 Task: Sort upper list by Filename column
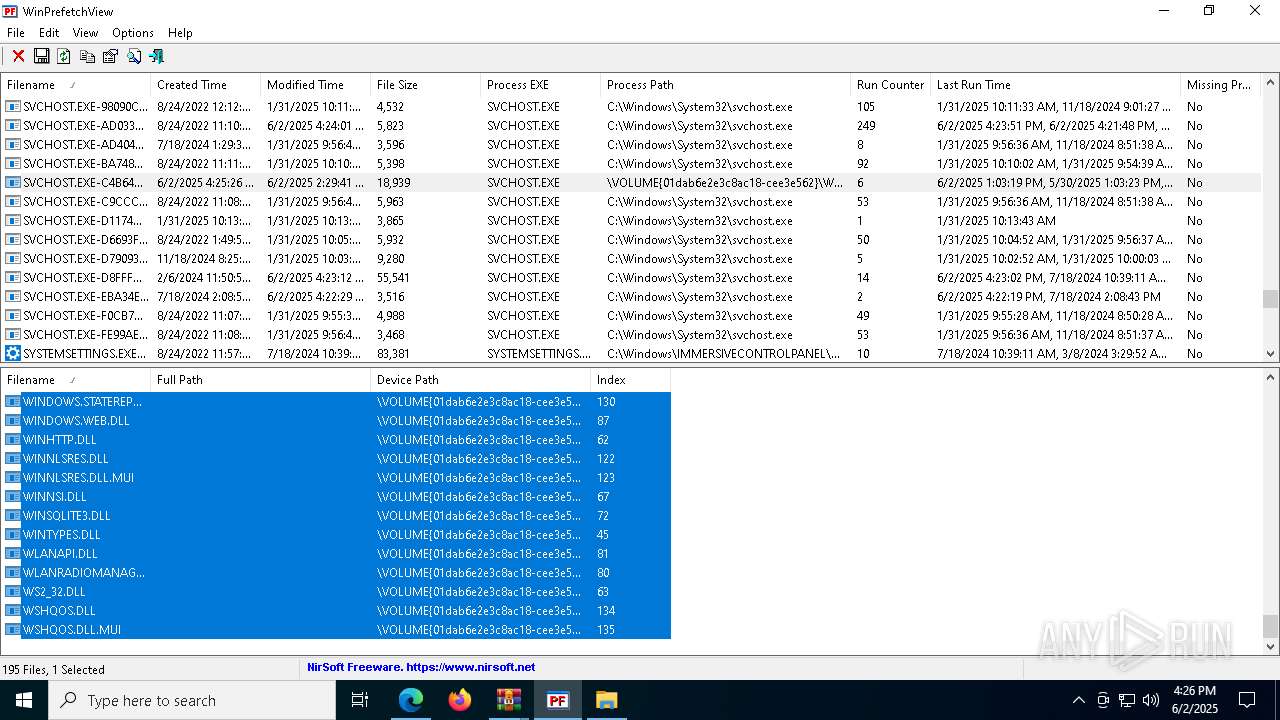coord(75,85)
